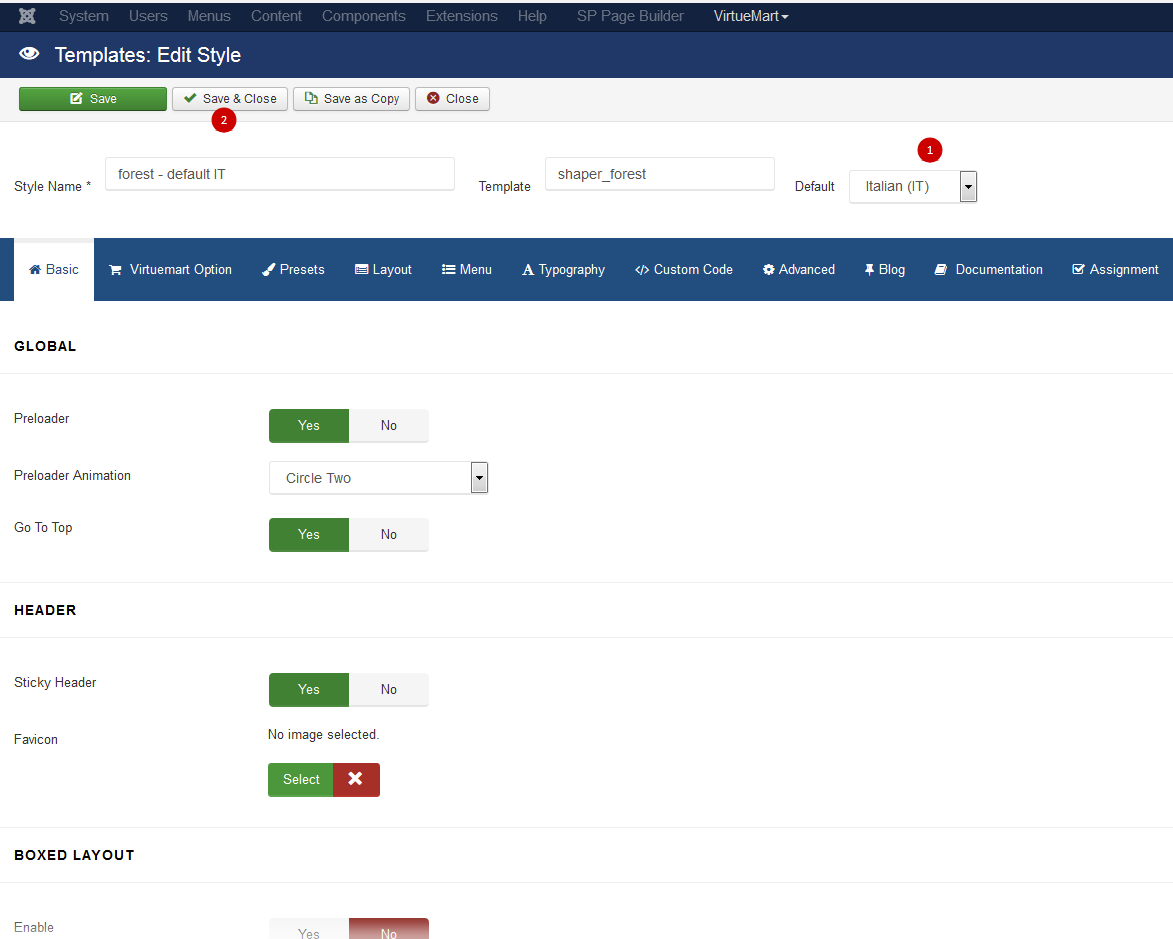Click the Save as Copy button
The height and width of the screenshot is (939, 1173).
tap(351, 98)
